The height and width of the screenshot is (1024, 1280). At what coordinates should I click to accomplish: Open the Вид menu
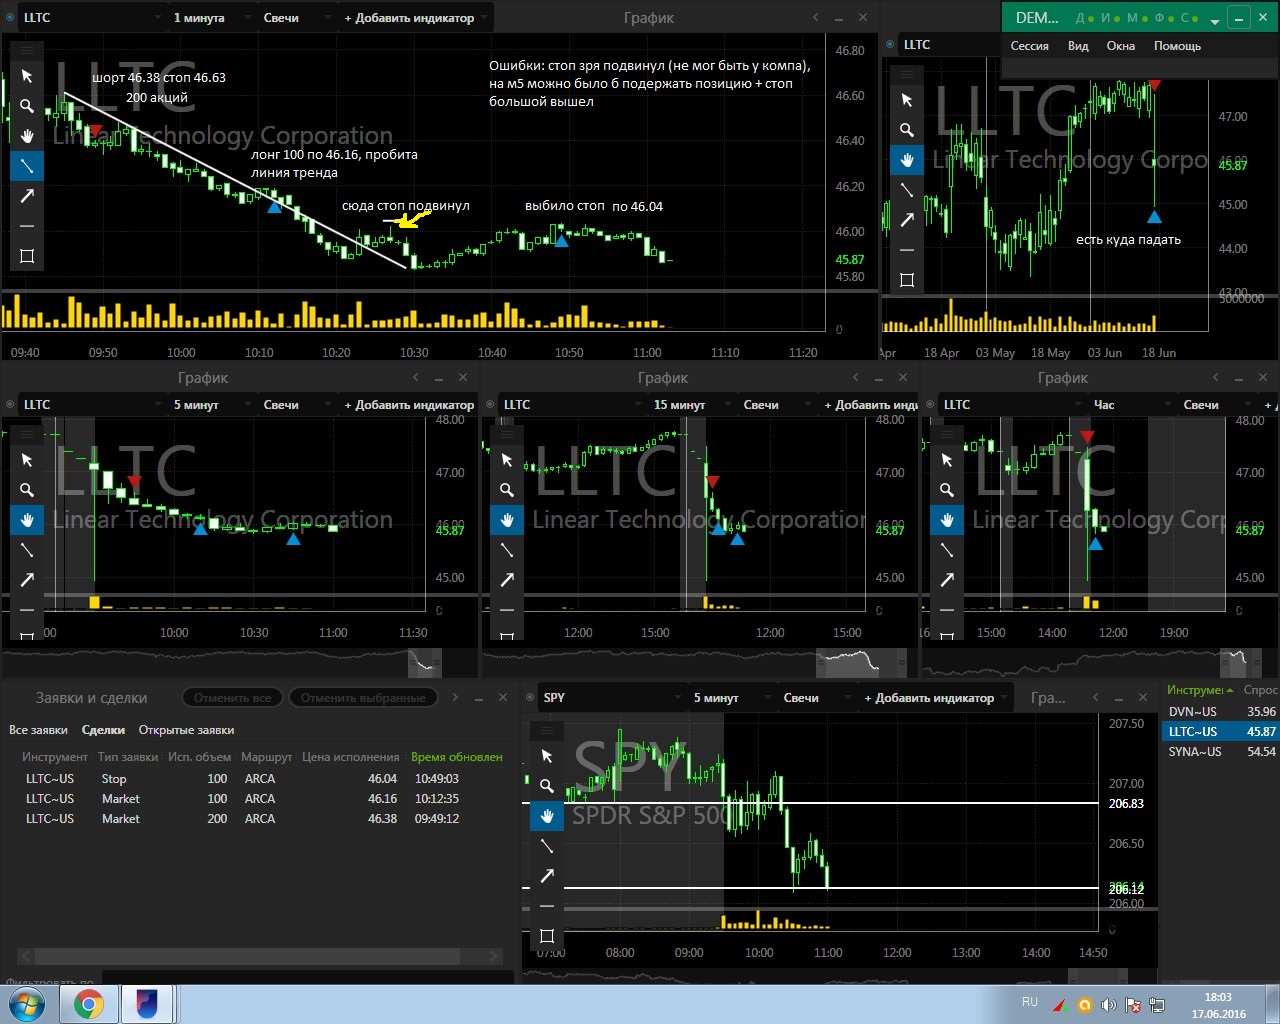(x=1078, y=46)
